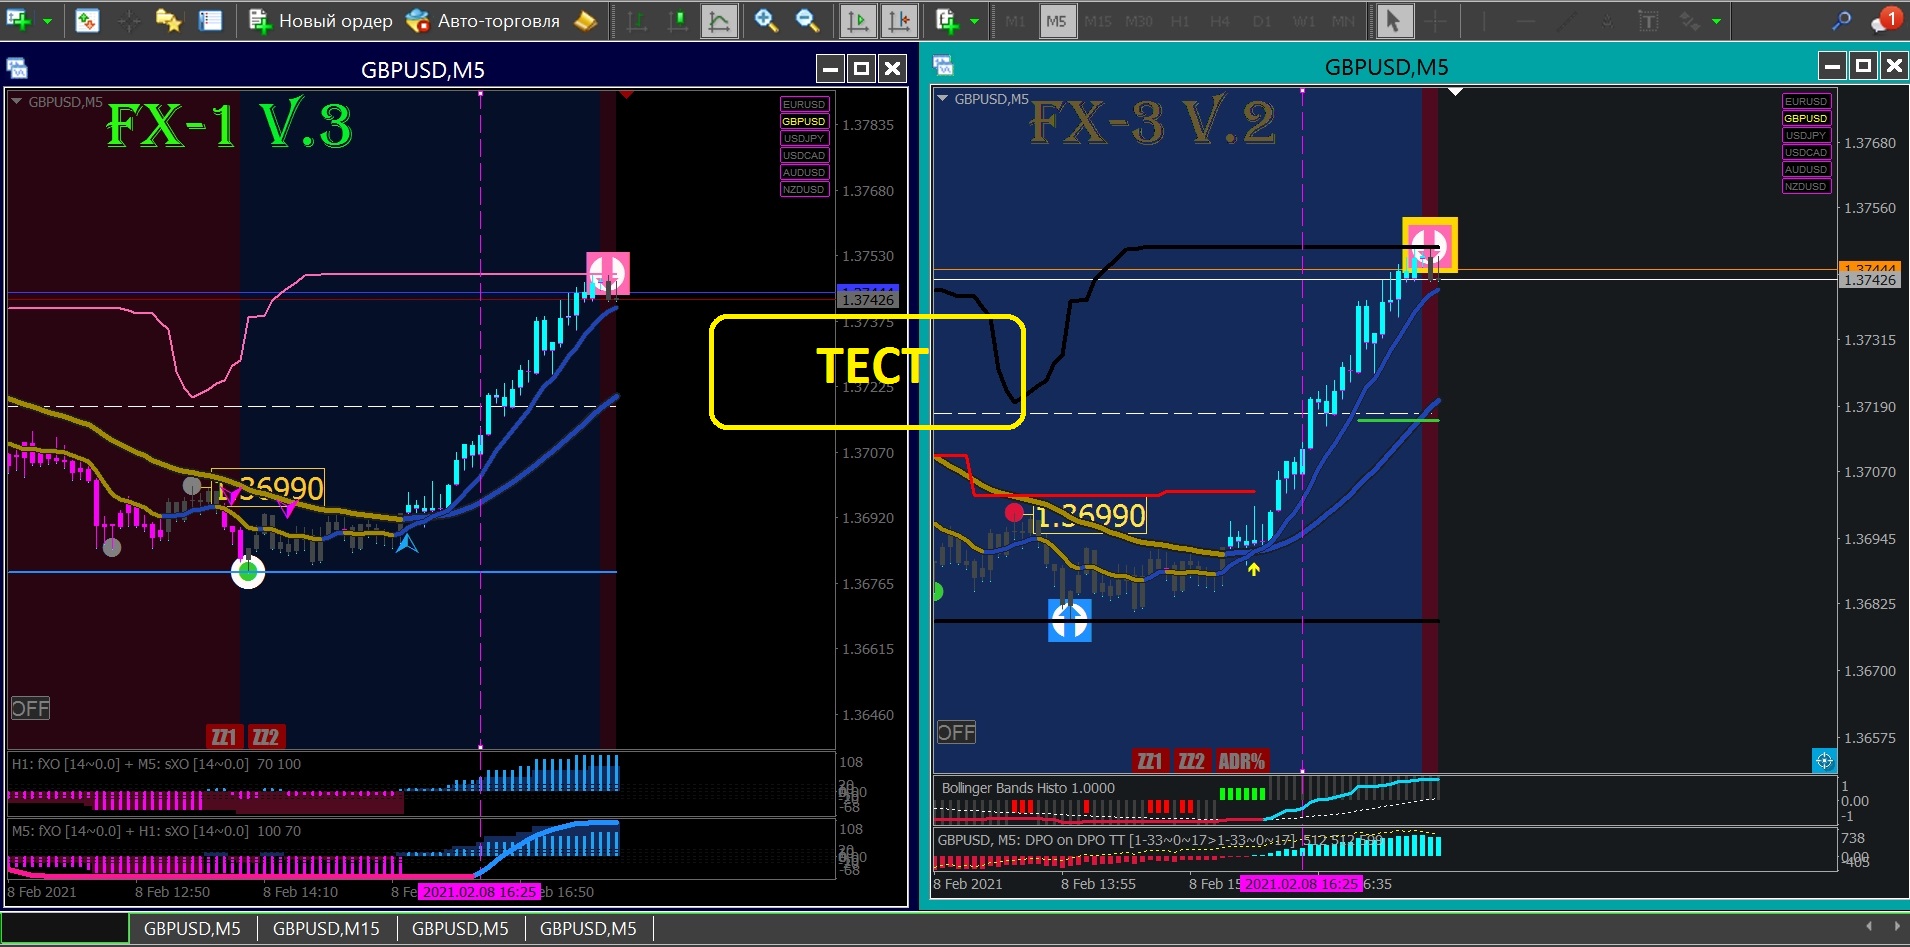Select the H1 timeframe
The width and height of the screenshot is (1910, 947).
[1180, 21]
